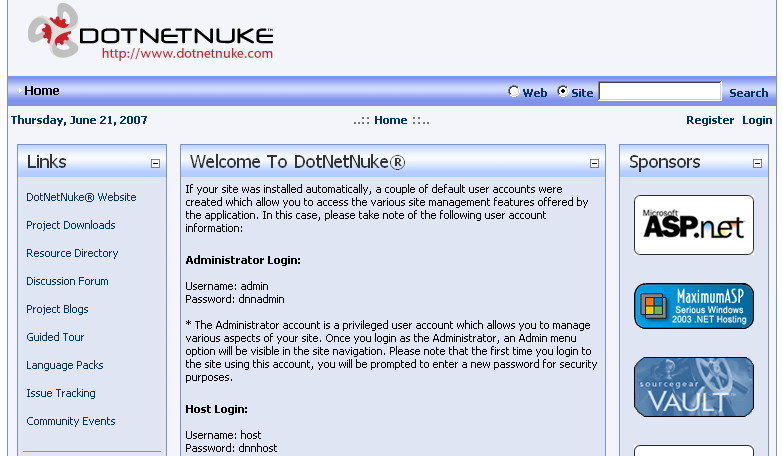Click the Welcome To DotNetNuke® title

click(298, 162)
